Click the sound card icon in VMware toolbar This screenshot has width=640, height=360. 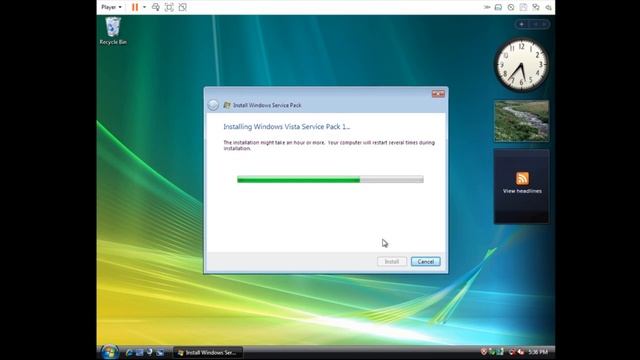549,7
